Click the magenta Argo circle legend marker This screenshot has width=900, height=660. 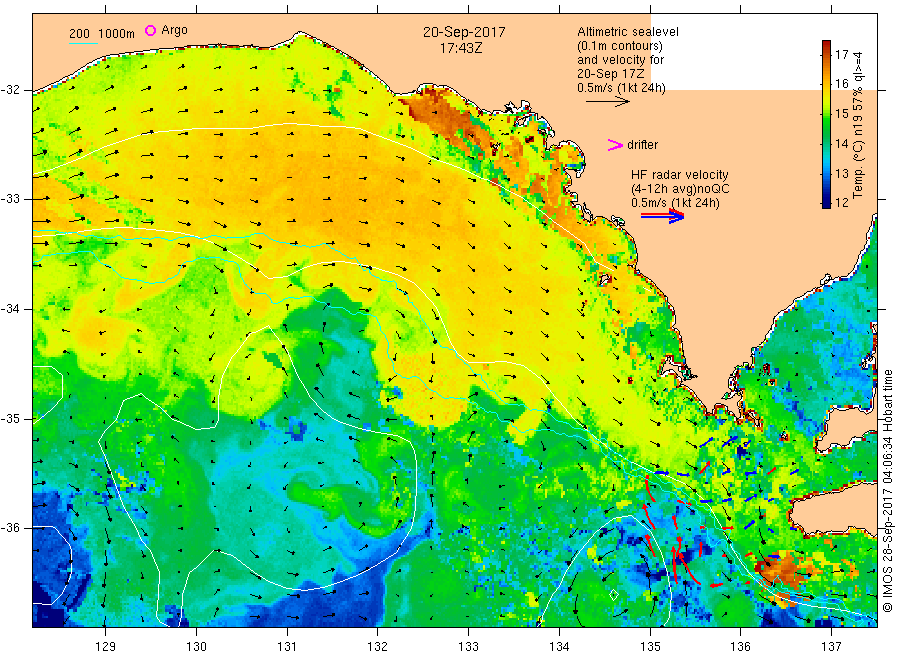(x=150, y=30)
